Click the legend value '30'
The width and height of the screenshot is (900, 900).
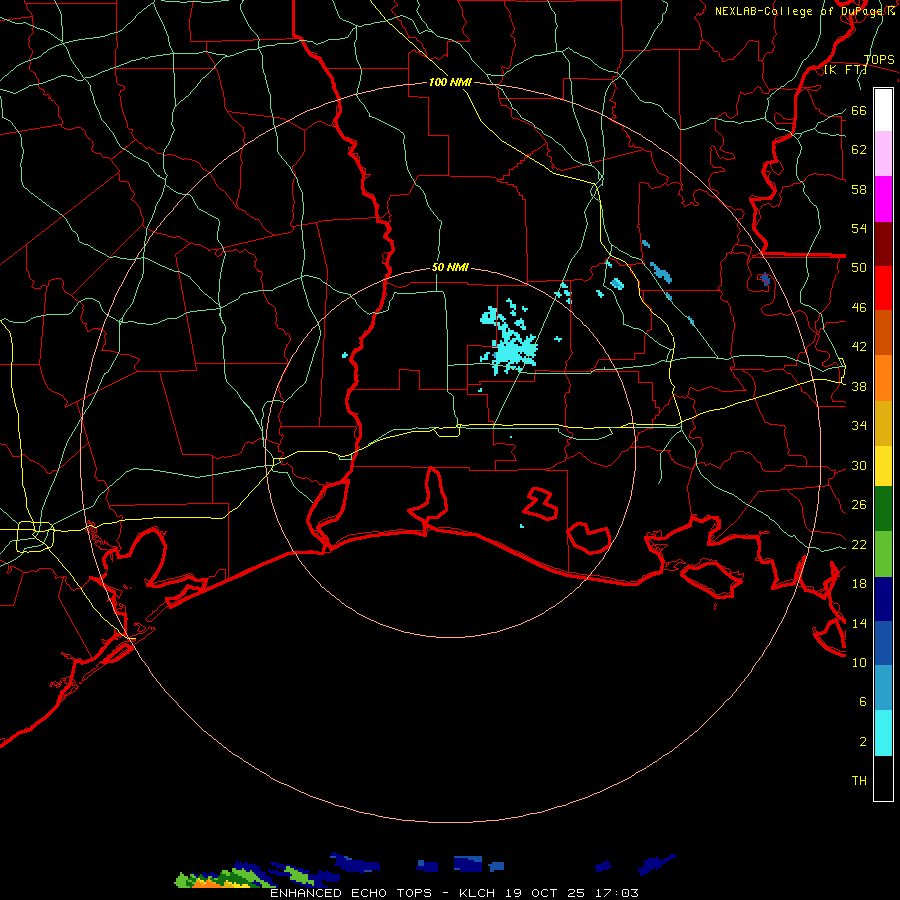859,465
